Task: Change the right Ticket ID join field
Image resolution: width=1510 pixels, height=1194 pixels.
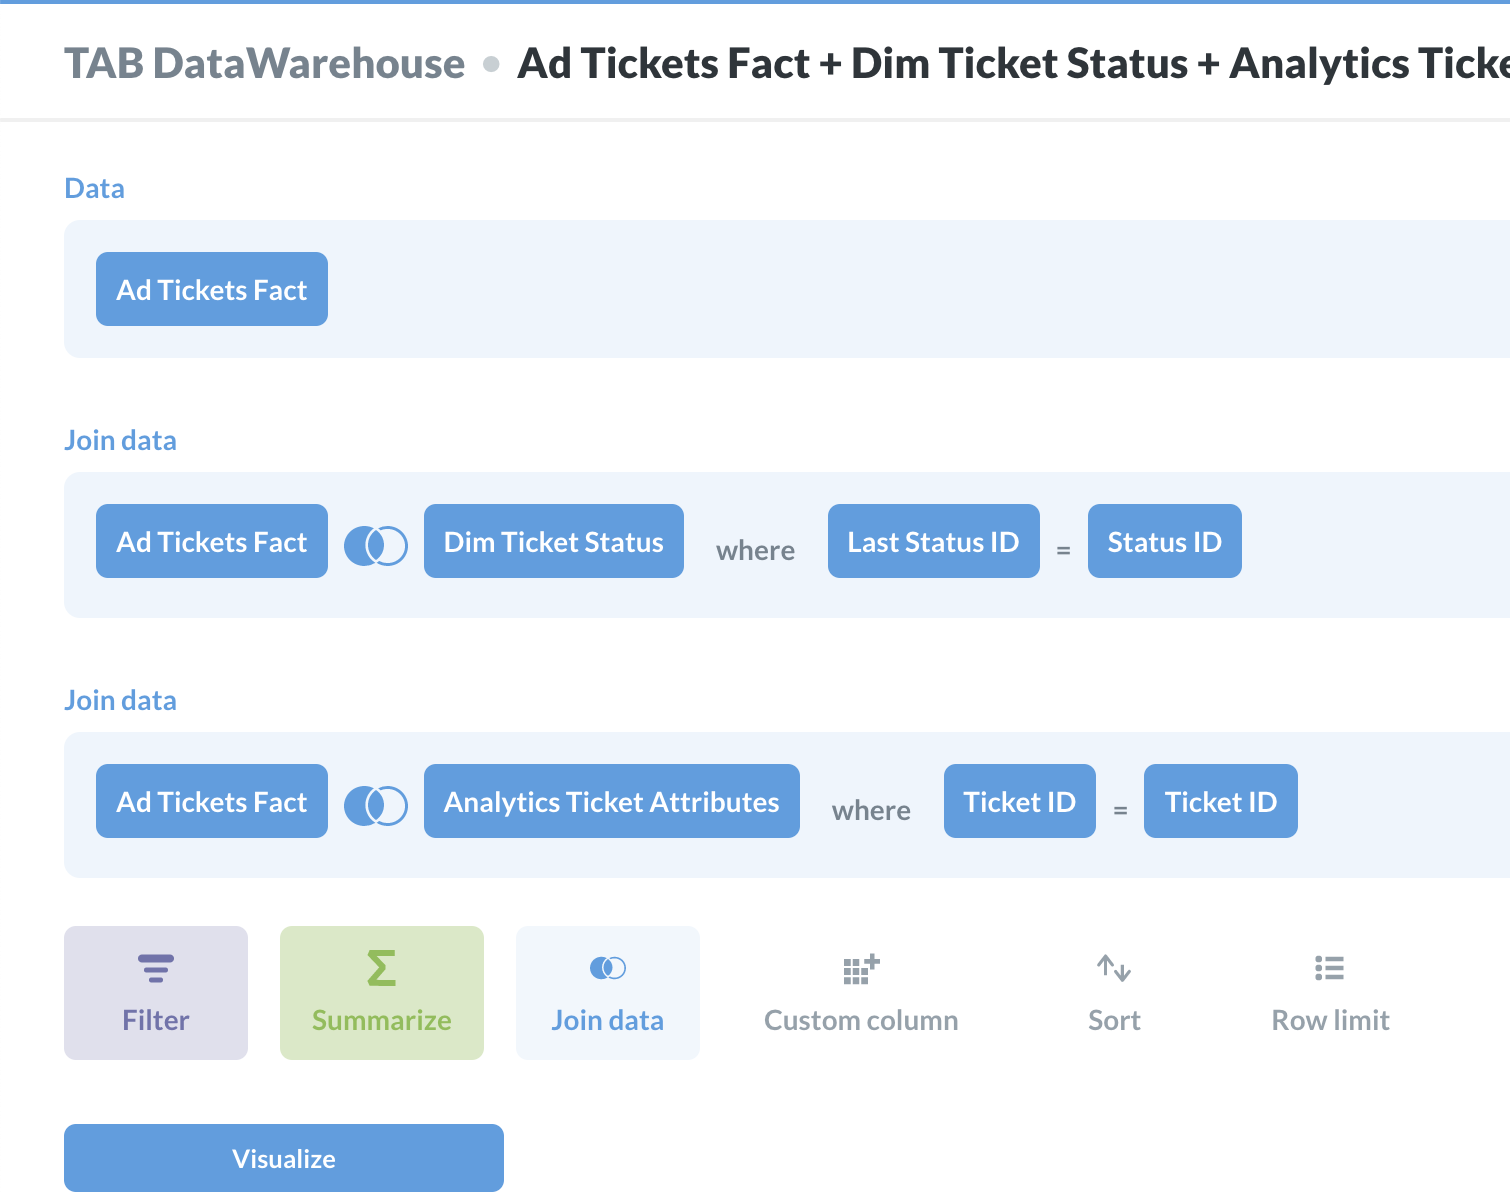Action: pos(1221,801)
